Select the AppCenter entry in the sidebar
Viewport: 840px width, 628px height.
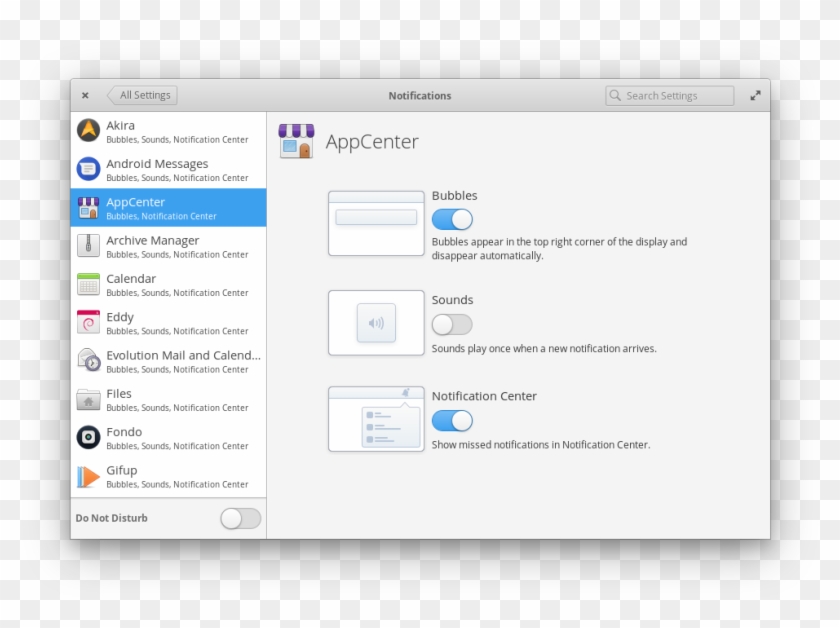point(168,208)
